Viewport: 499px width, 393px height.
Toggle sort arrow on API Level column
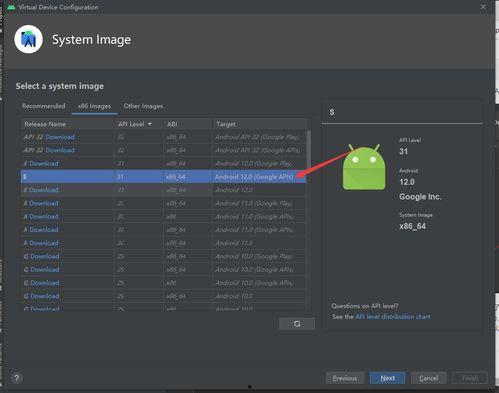point(150,124)
